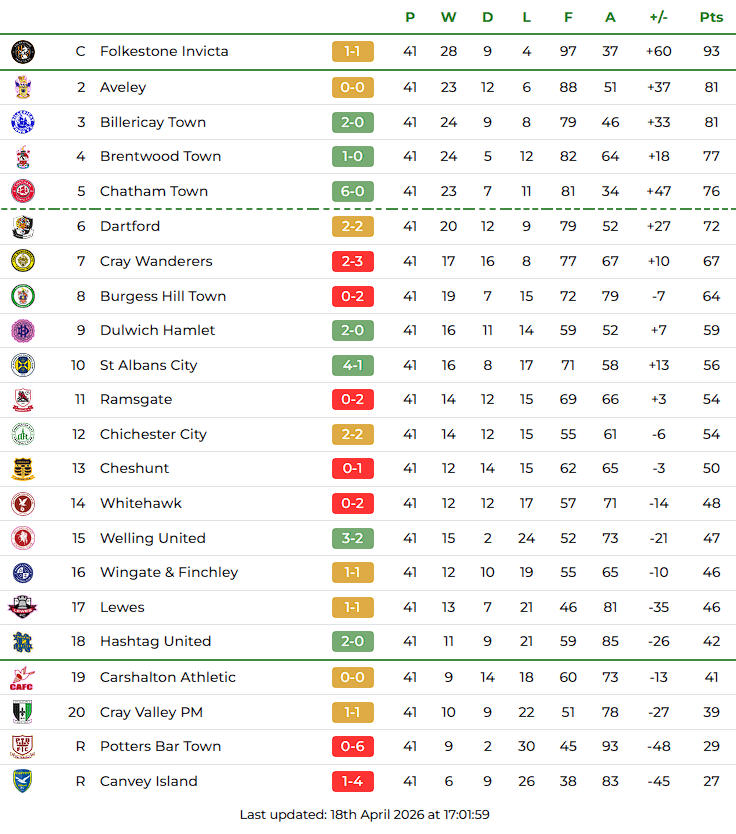The height and width of the screenshot is (834, 736).
Task: Click Billericay Town's crest icon
Action: coord(23,122)
